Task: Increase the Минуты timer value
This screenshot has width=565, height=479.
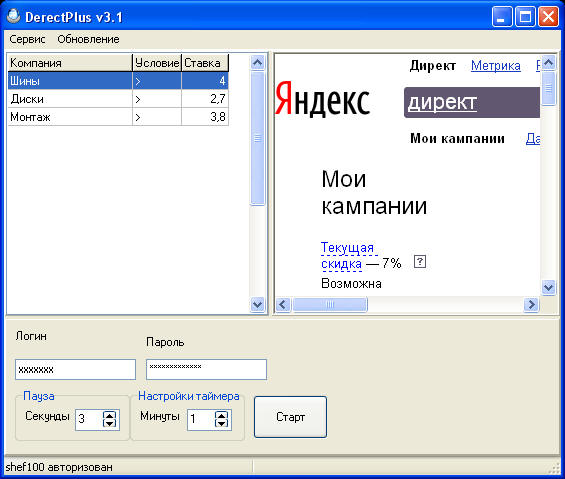Action: pyautogui.click(x=222, y=415)
